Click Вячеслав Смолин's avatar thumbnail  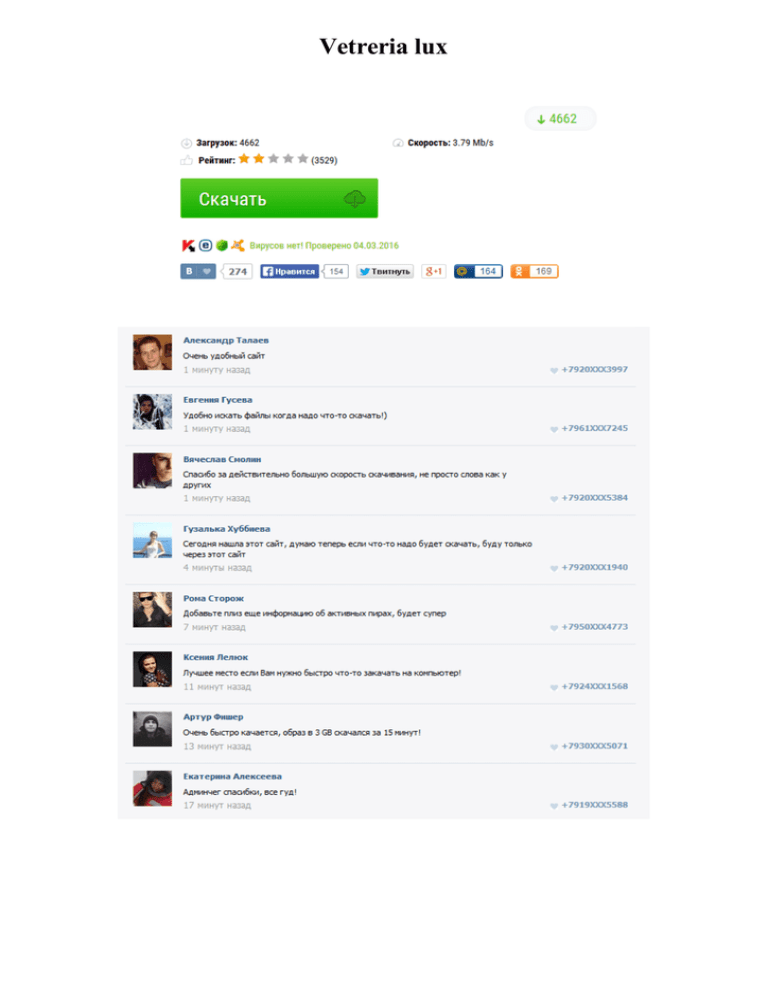152,470
